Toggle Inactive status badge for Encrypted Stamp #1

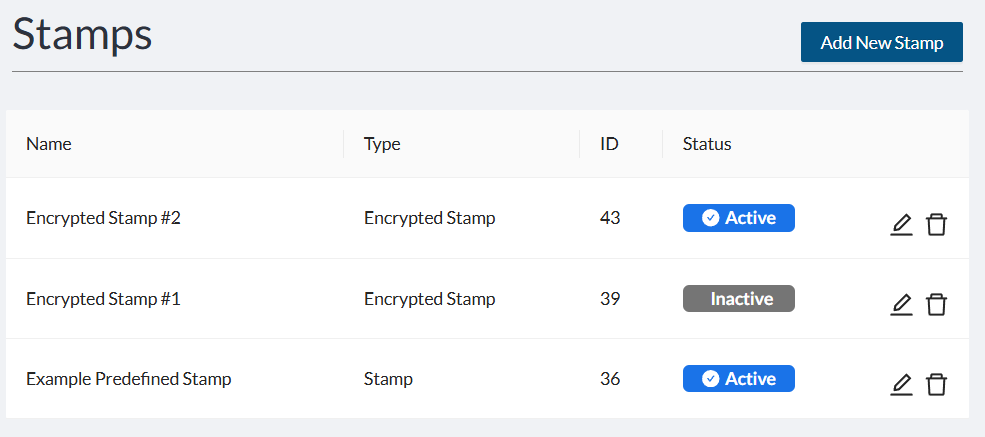click(x=739, y=298)
